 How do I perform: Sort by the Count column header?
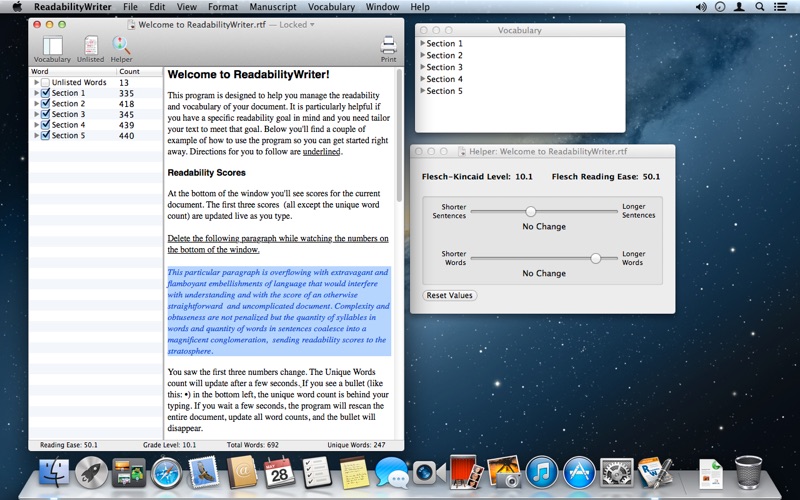click(x=139, y=71)
